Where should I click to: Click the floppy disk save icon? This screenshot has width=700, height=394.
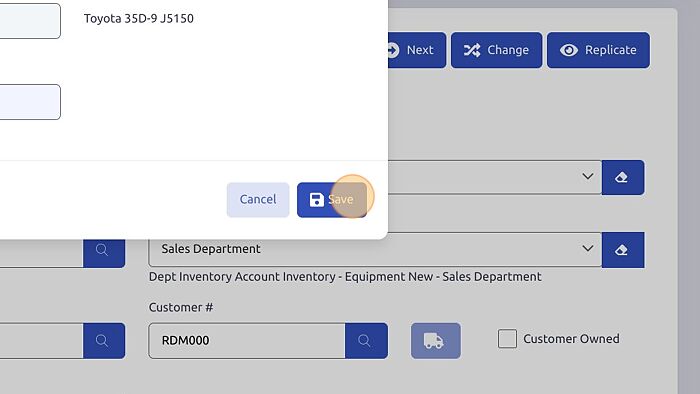point(317,199)
